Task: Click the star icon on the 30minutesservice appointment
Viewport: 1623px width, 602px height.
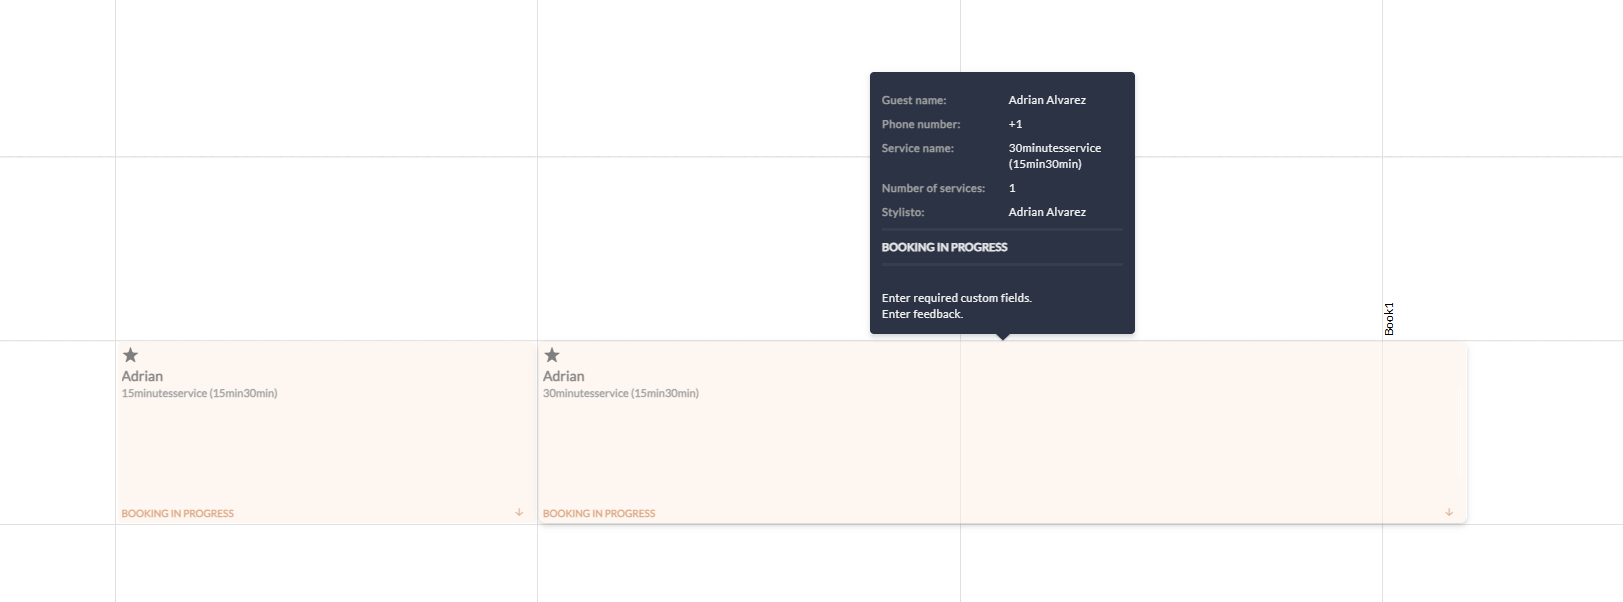Action: click(551, 355)
